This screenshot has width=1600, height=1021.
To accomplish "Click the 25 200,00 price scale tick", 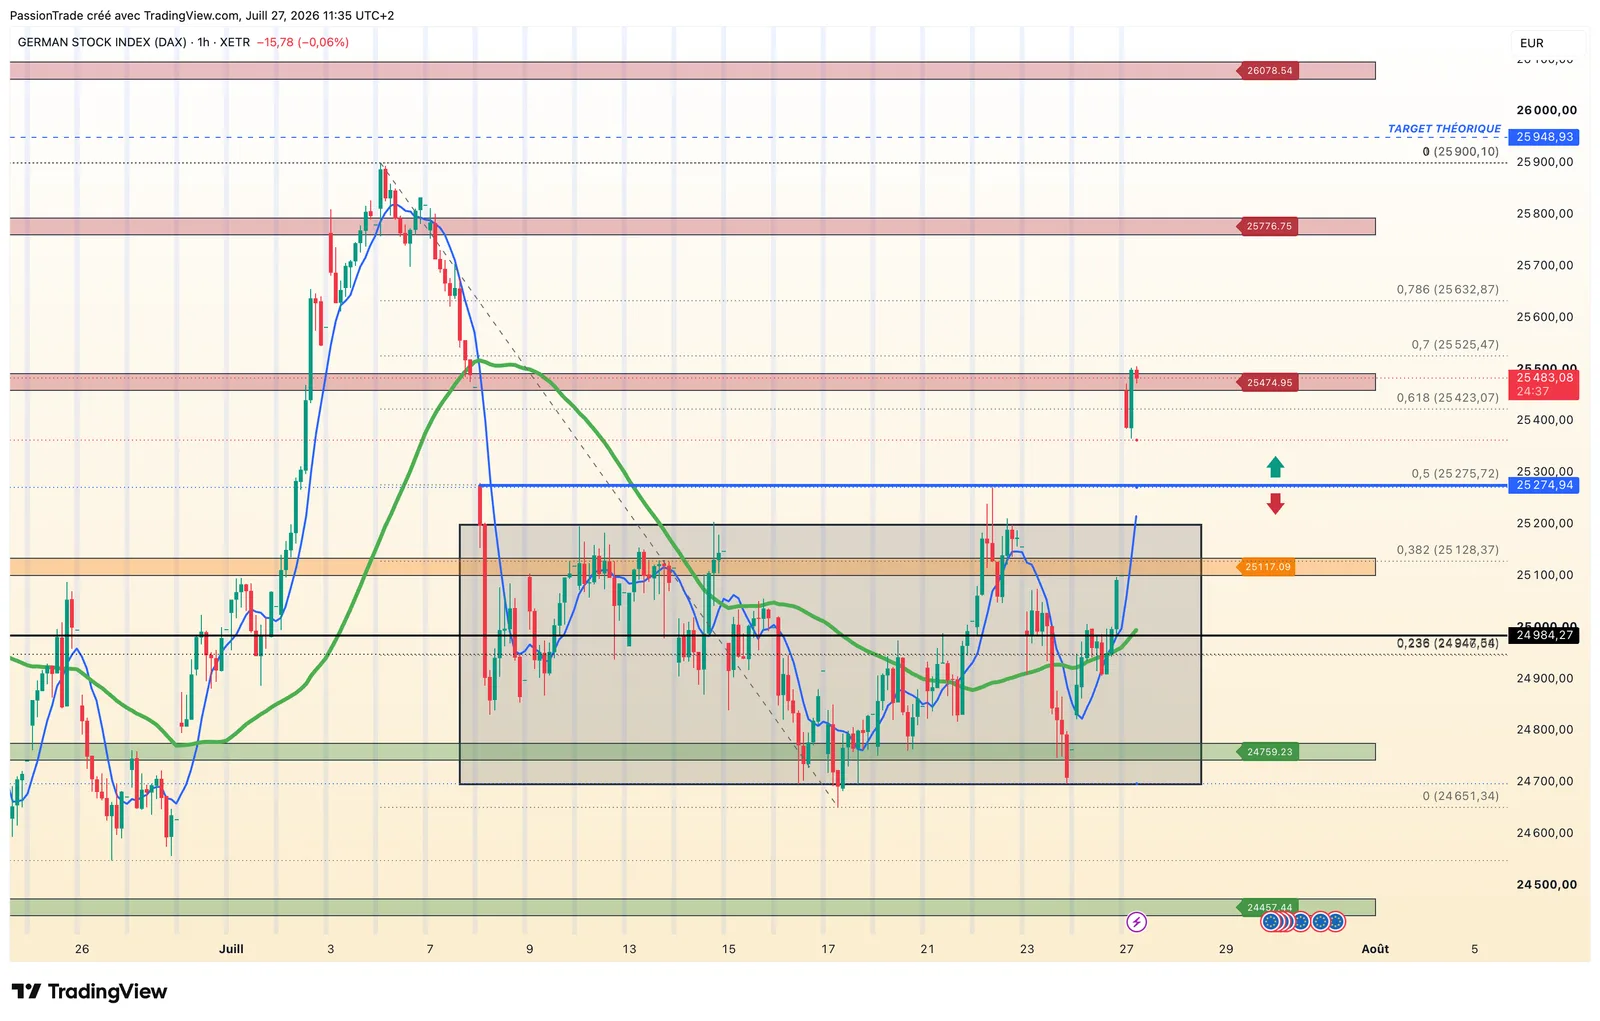I will (x=1545, y=524).
